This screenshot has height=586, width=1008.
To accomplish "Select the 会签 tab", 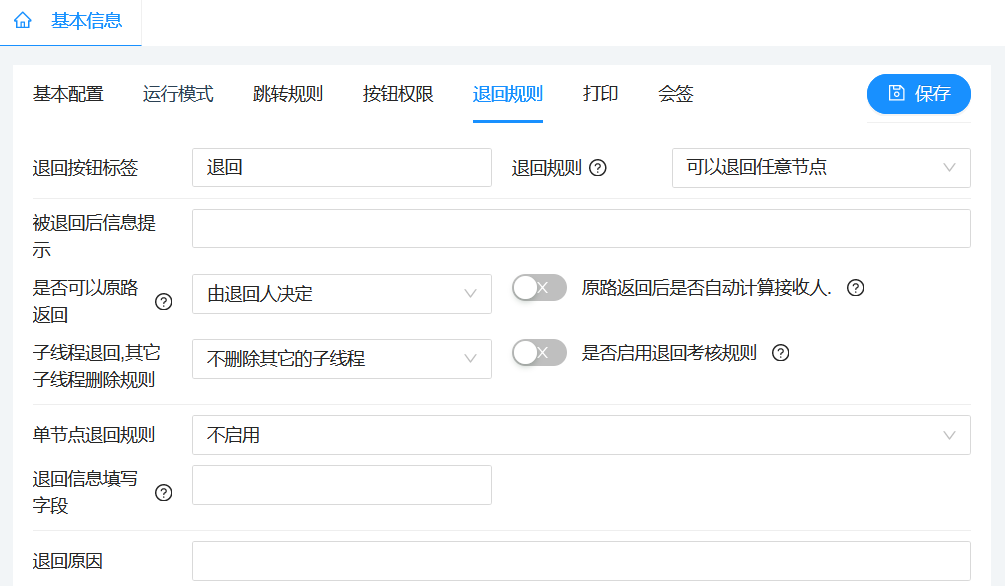I will click(676, 94).
